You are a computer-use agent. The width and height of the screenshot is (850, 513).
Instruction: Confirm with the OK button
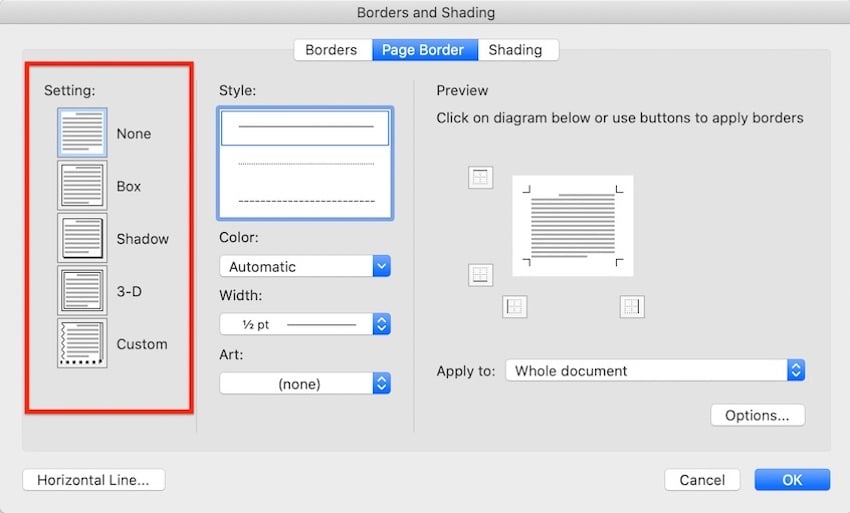pos(792,480)
